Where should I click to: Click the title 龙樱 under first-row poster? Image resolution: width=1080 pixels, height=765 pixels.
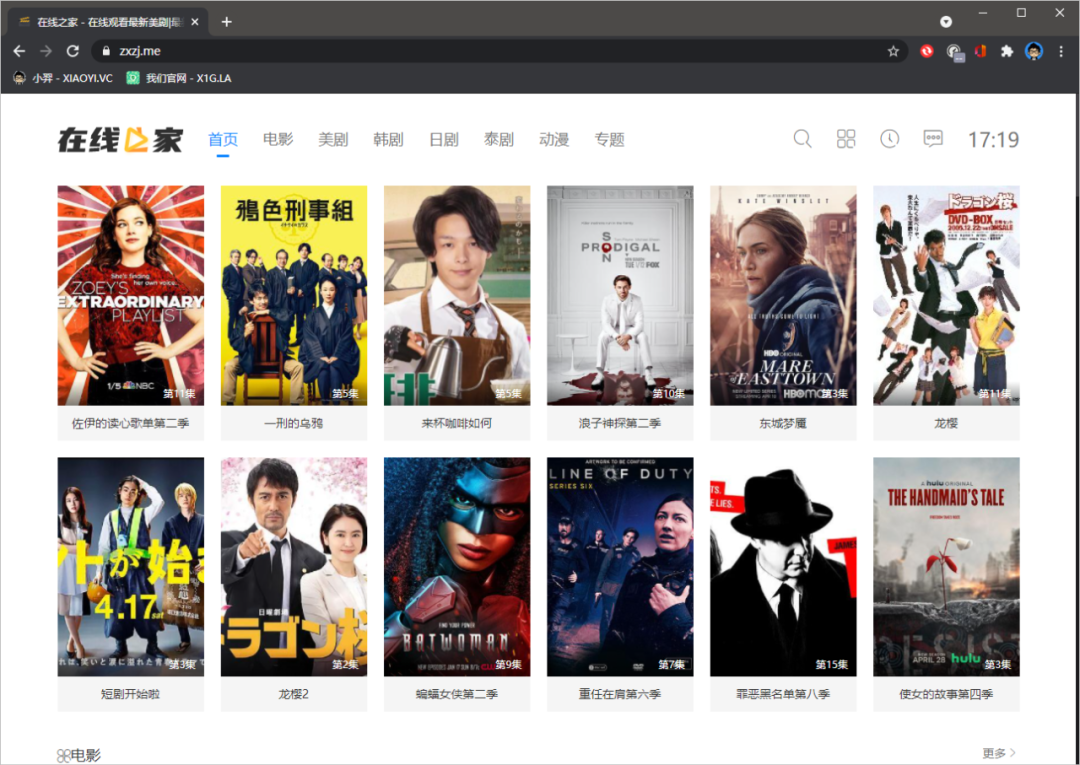click(x=946, y=423)
